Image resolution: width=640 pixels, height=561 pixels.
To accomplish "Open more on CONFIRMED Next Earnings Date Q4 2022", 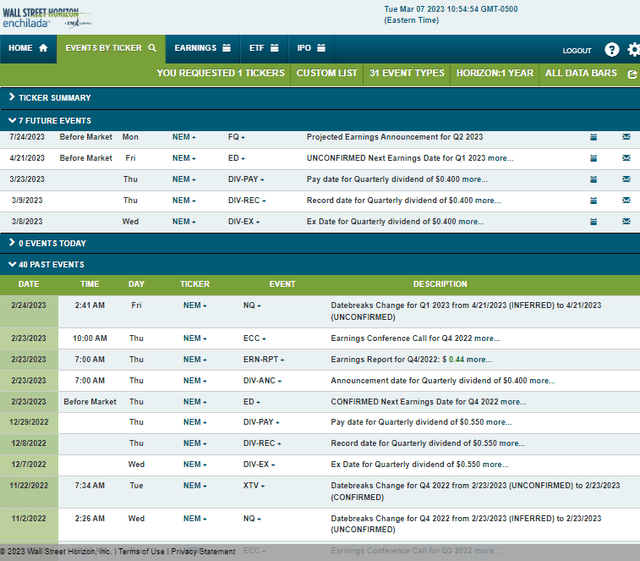I will (513, 402).
